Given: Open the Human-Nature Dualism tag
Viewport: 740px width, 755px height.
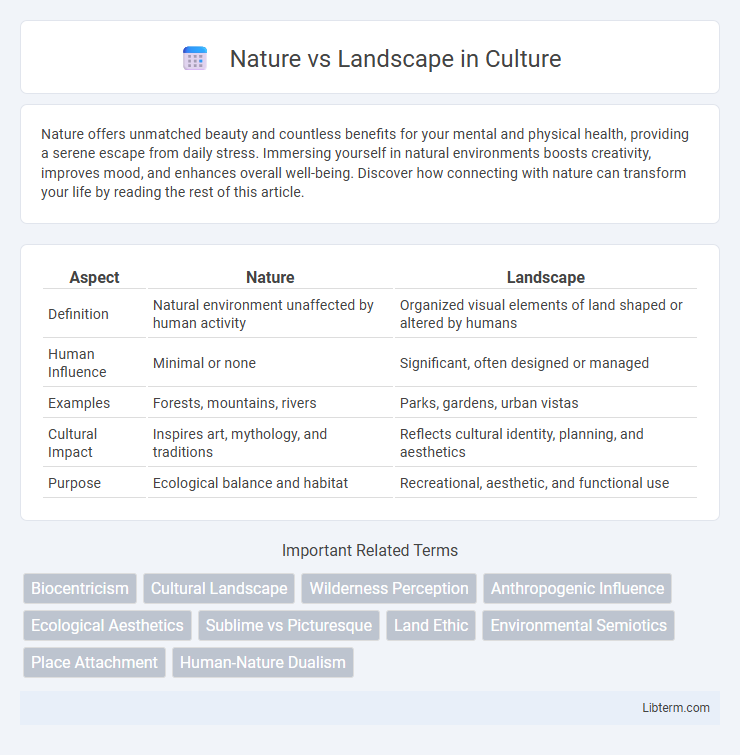Looking at the screenshot, I should point(263,663).
